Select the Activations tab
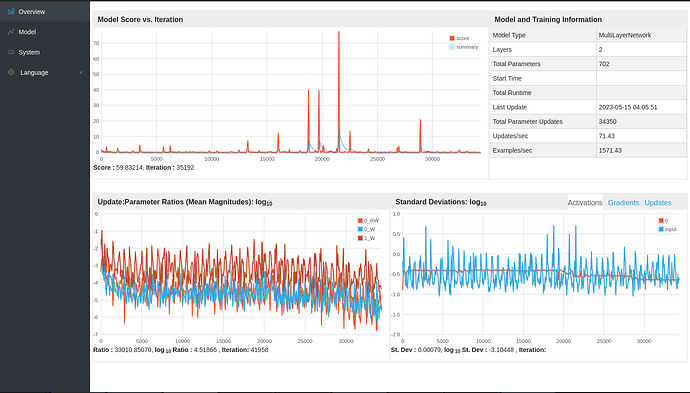Screen dimensions: 690x393 pyautogui.click(x=585, y=202)
